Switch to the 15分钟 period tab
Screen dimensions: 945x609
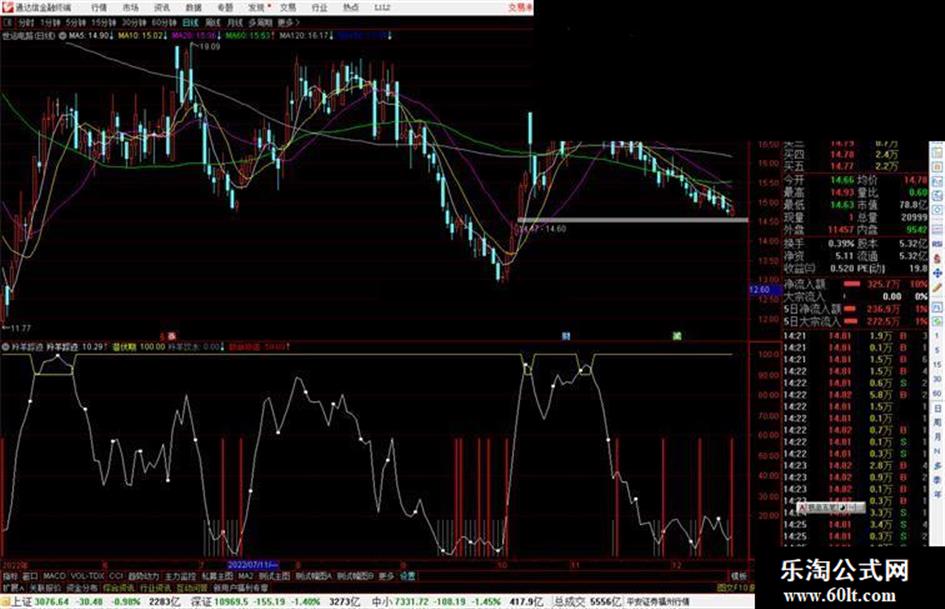[104, 23]
